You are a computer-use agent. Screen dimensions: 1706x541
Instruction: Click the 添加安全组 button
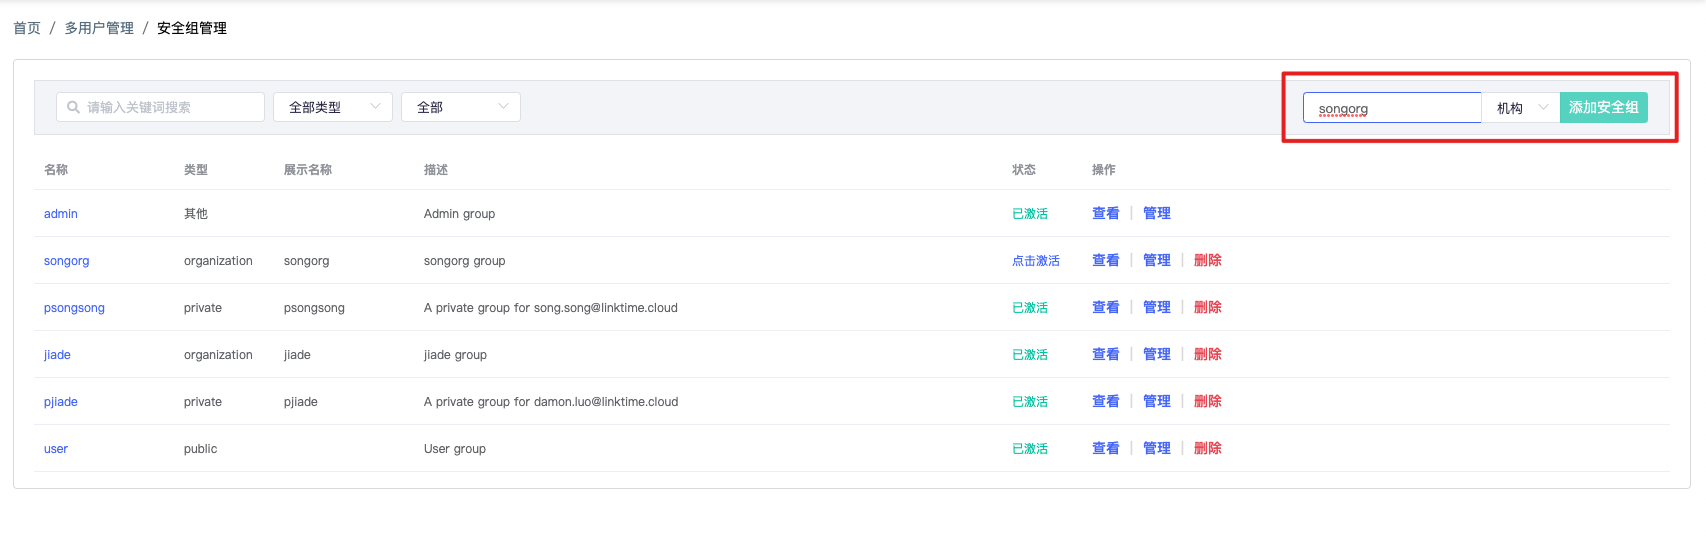[x=1604, y=108]
